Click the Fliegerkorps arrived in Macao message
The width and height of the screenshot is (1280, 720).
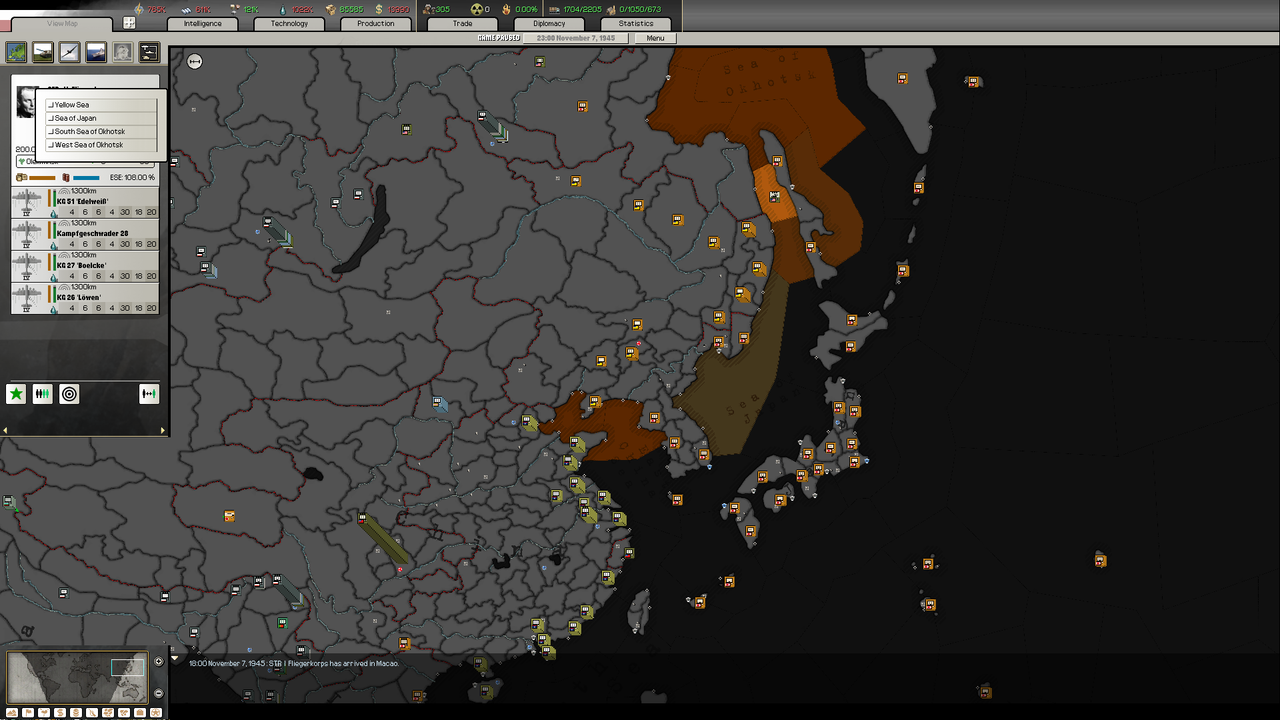pyautogui.click(x=294, y=663)
